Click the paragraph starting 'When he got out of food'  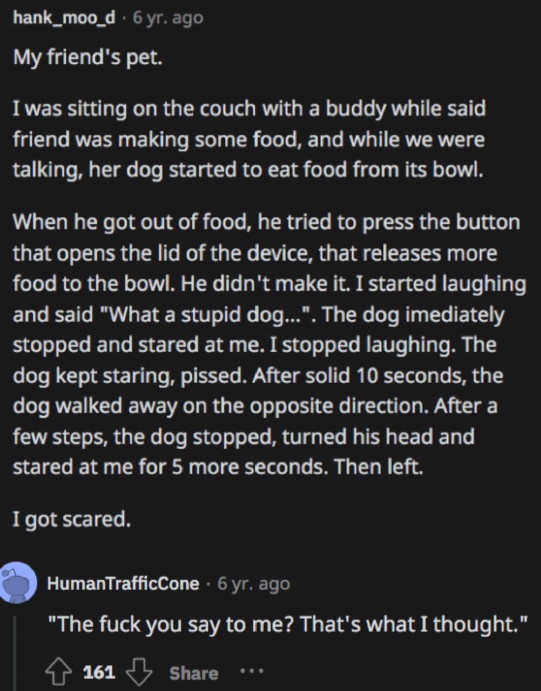270,345
